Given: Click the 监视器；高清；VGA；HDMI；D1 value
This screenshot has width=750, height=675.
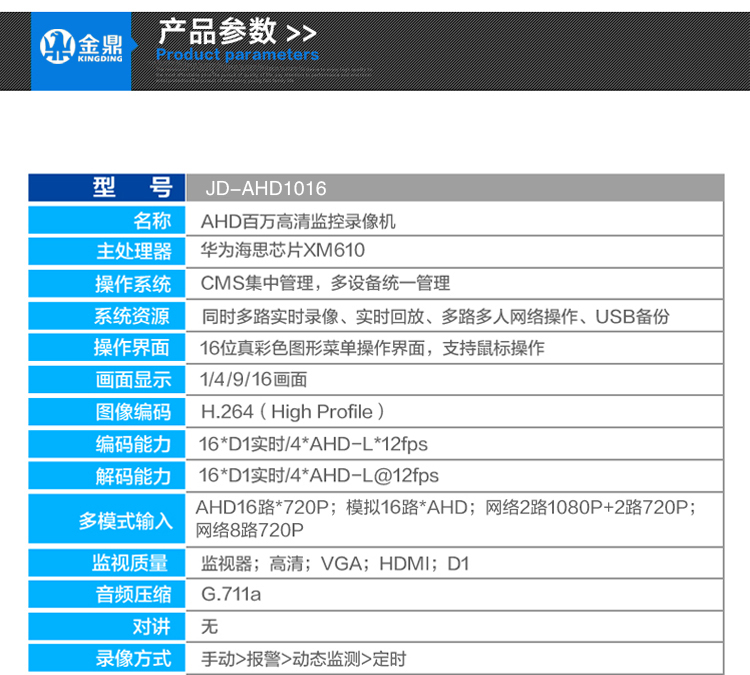Looking at the screenshot, I should click(x=334, y=563).
